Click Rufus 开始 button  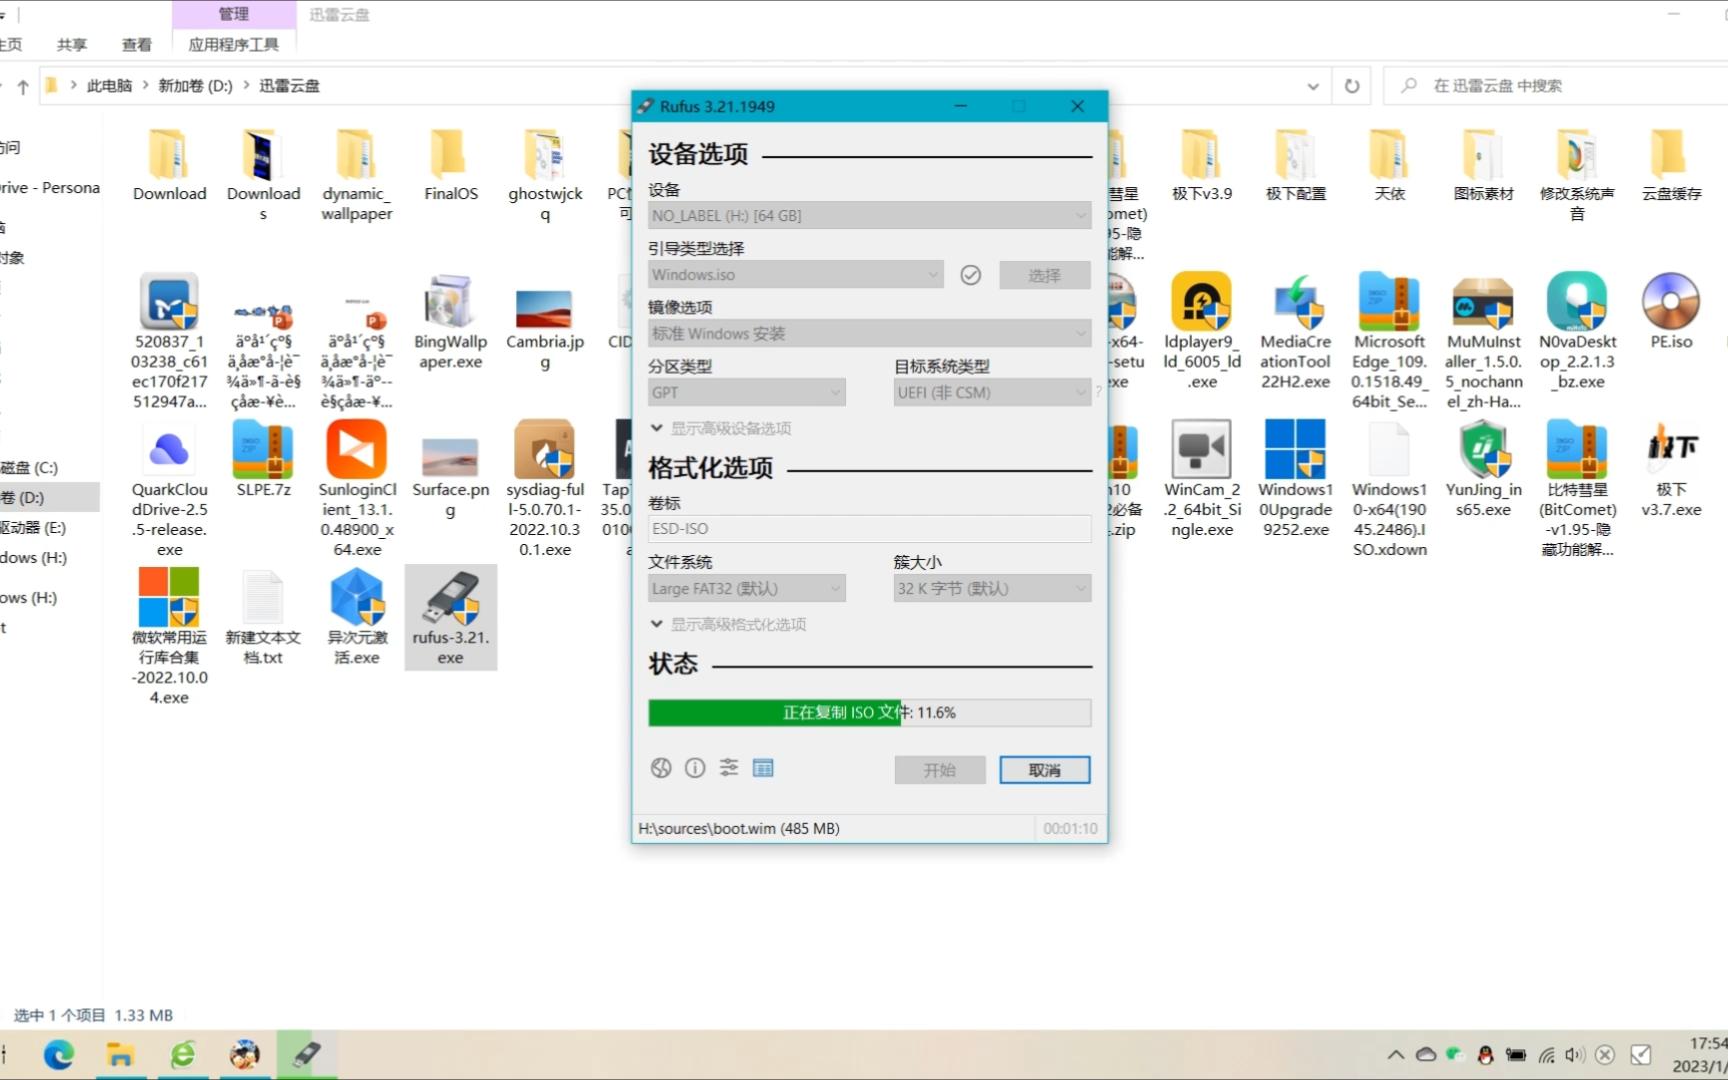click(940, 770)
